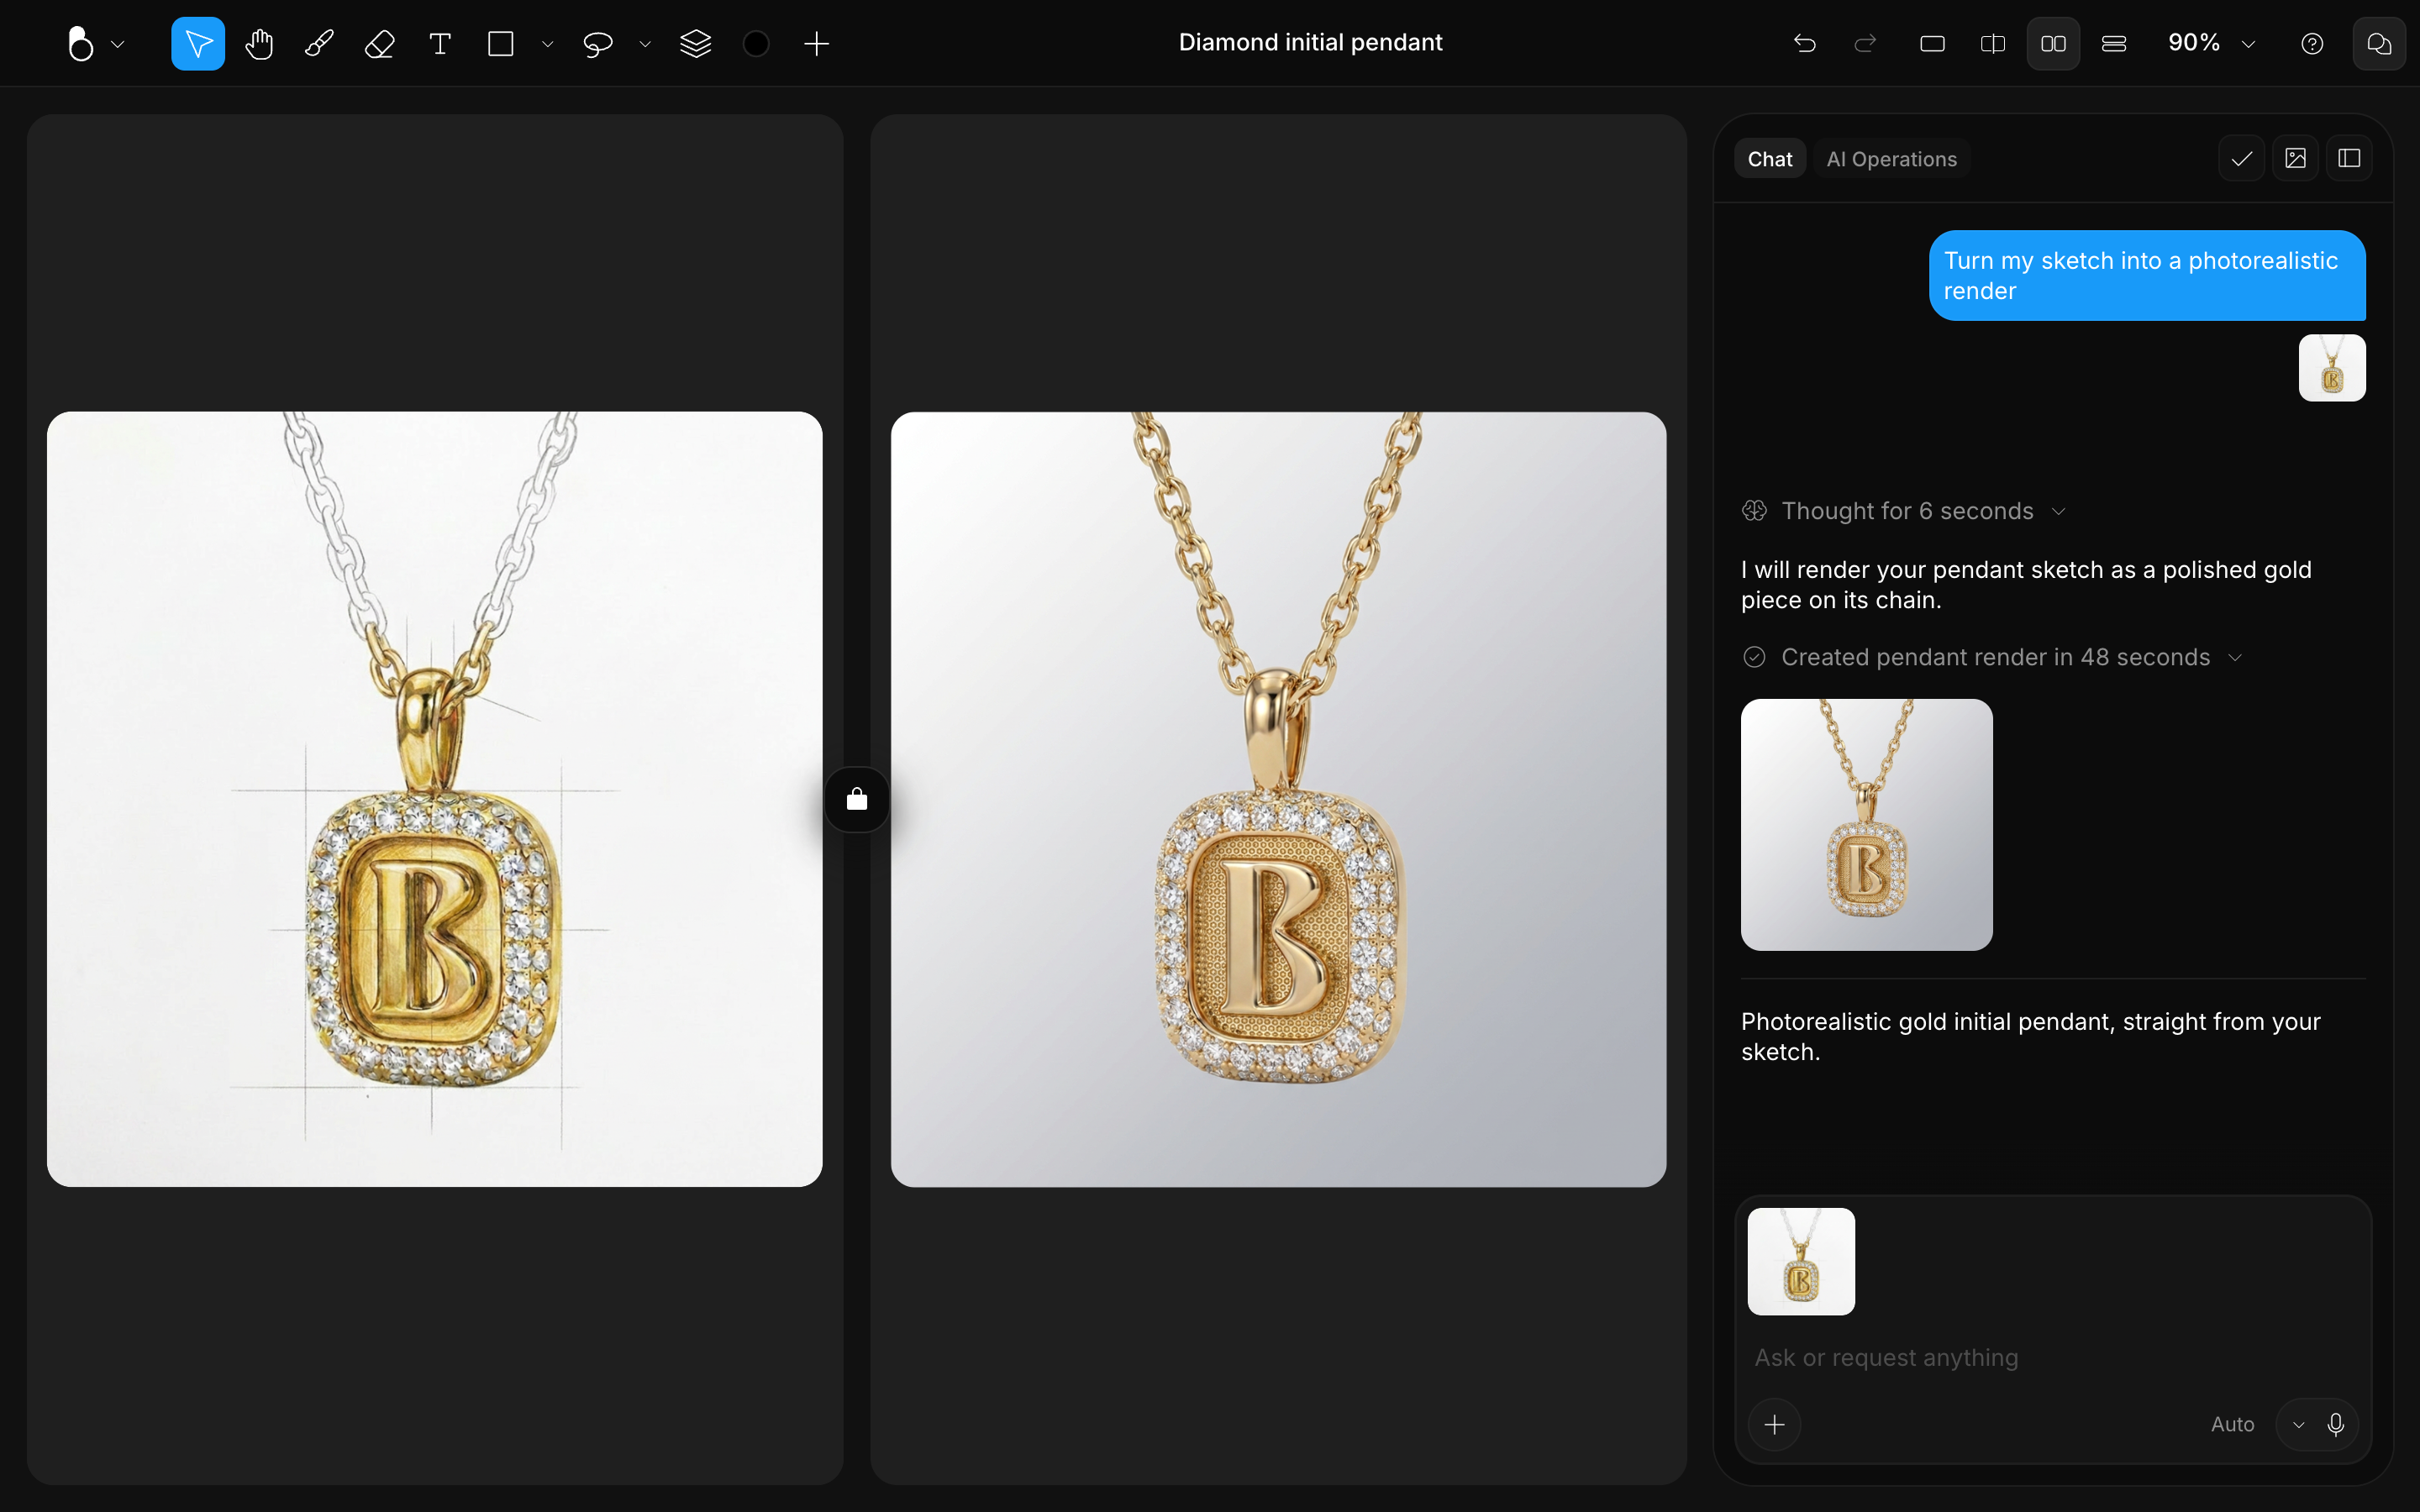Toggle the sidebar layout icon in chat header
2420x1512 pixels.
click(x=2350, y=158)
